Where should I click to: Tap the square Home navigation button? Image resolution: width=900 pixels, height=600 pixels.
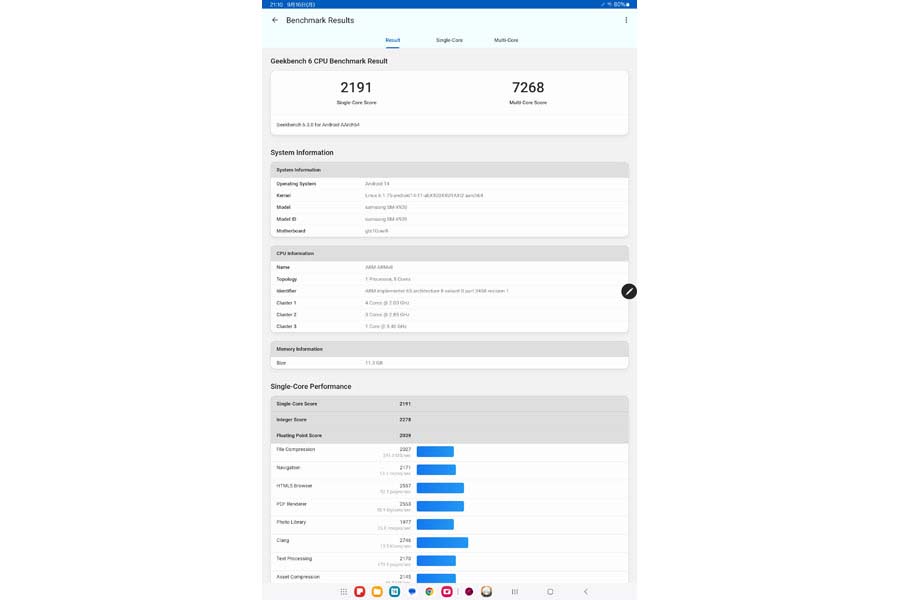pos(550,591)
